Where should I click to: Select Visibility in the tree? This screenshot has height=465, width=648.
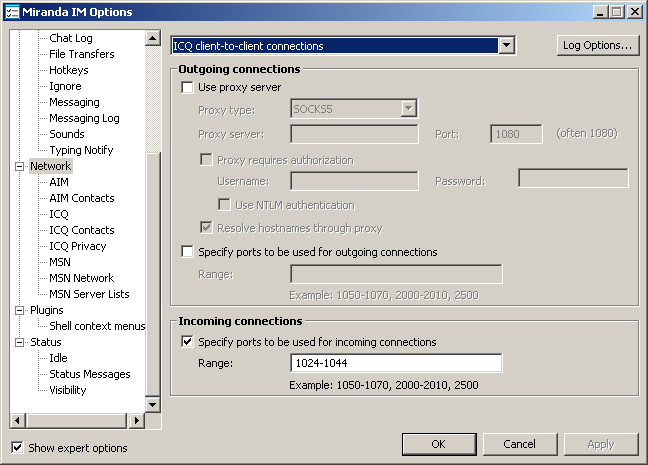pos(68,390)
